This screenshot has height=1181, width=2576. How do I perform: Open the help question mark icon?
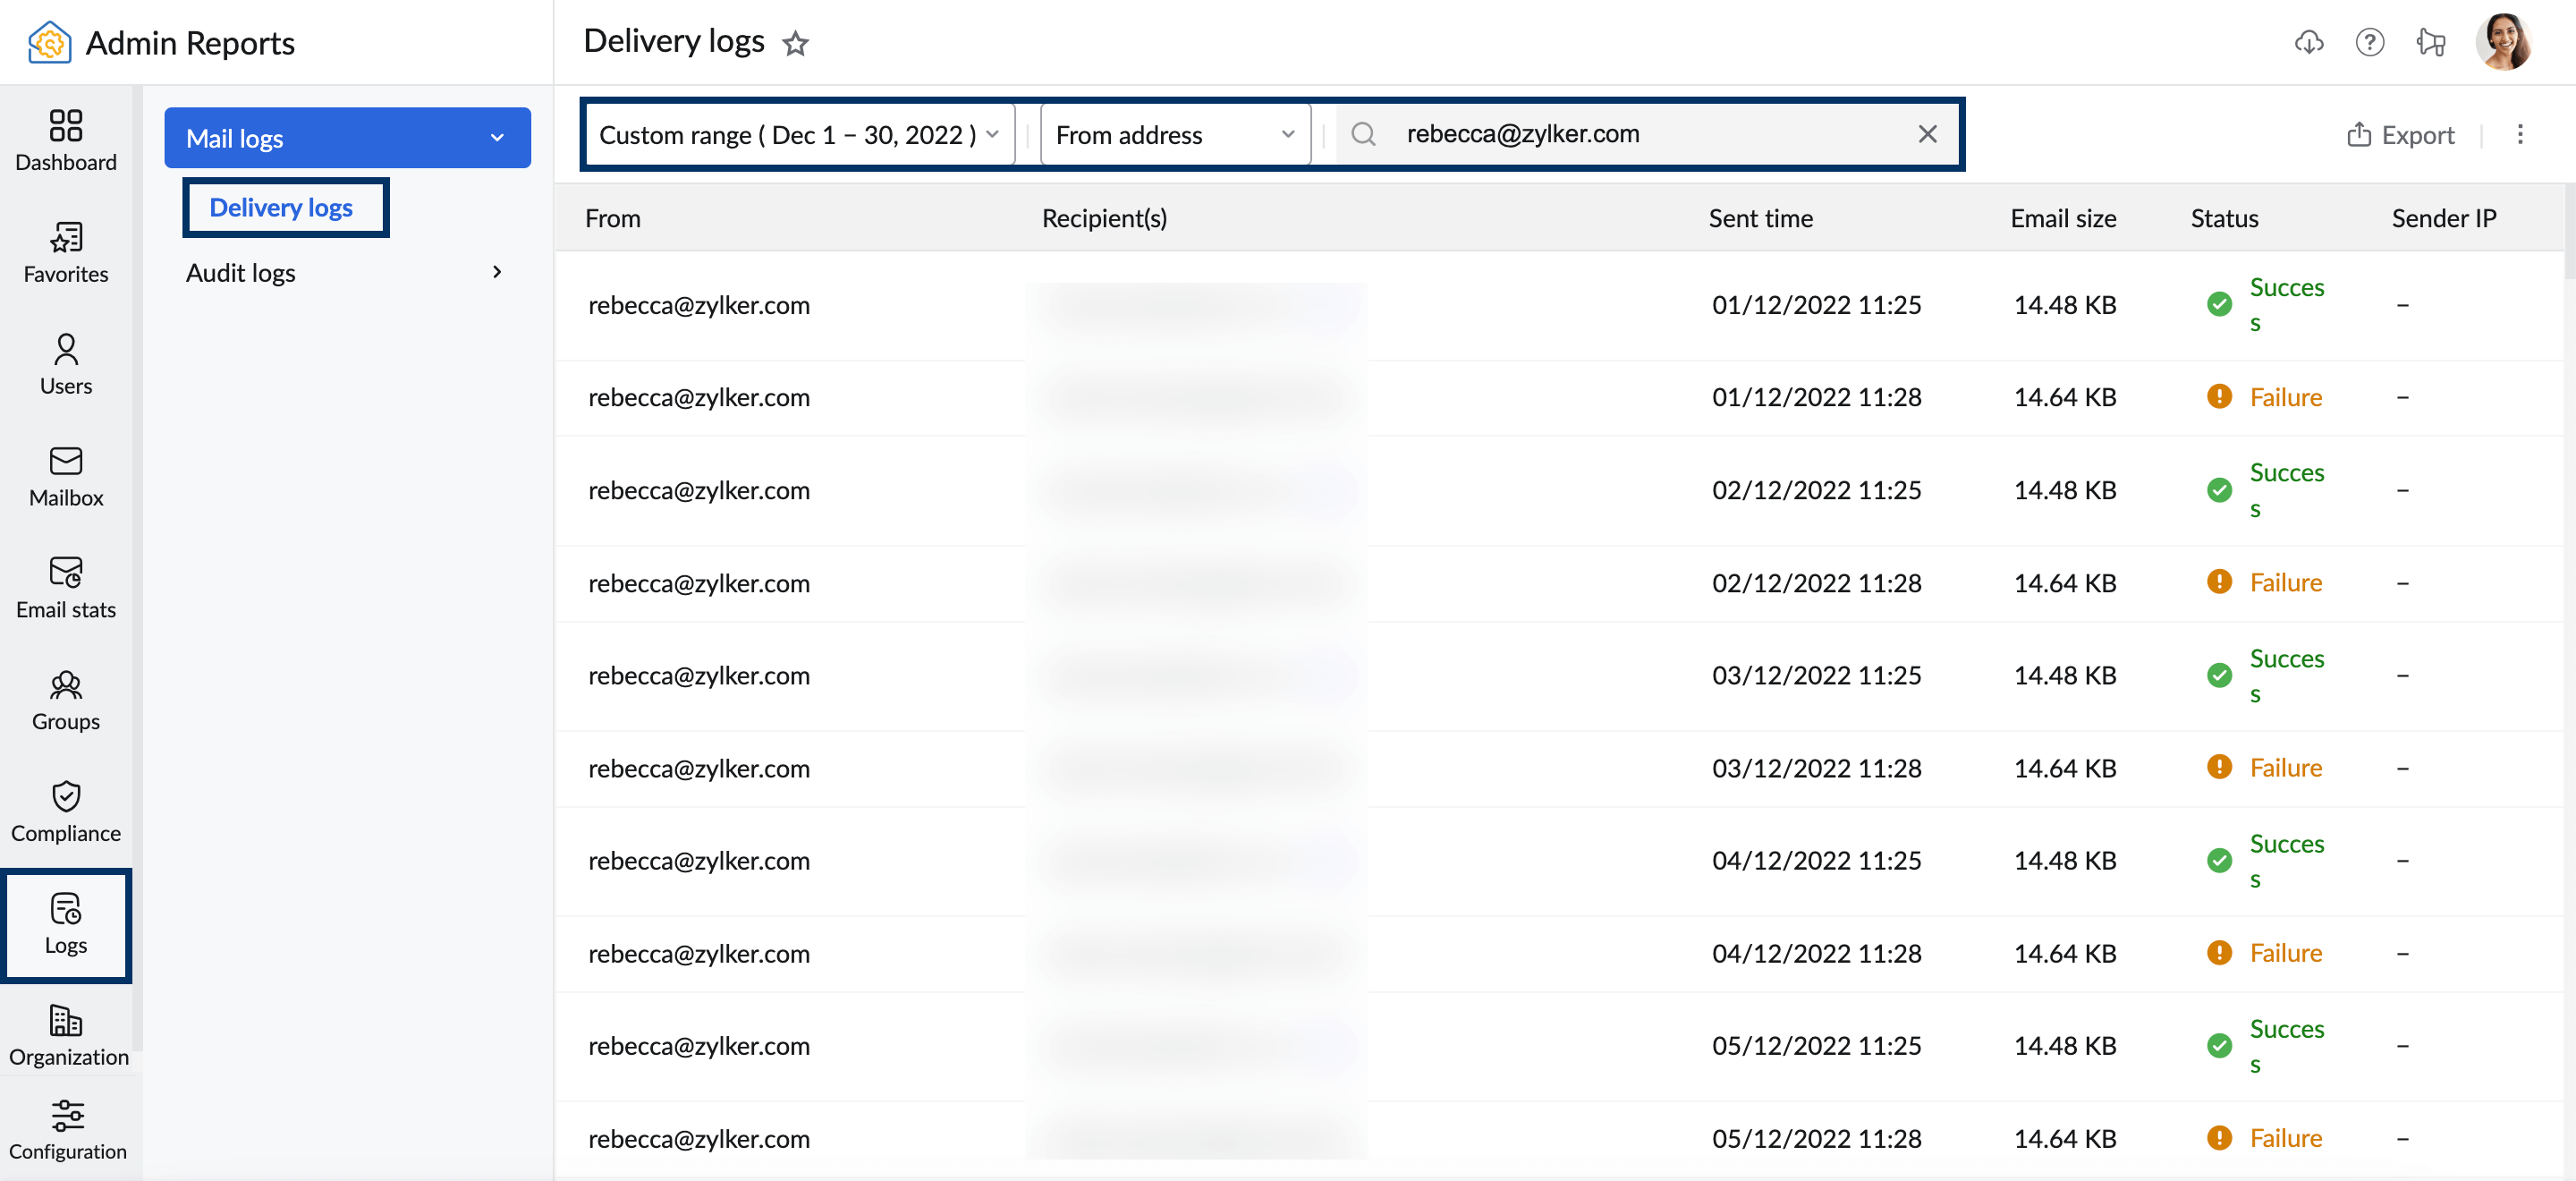tap(2370, 42)
